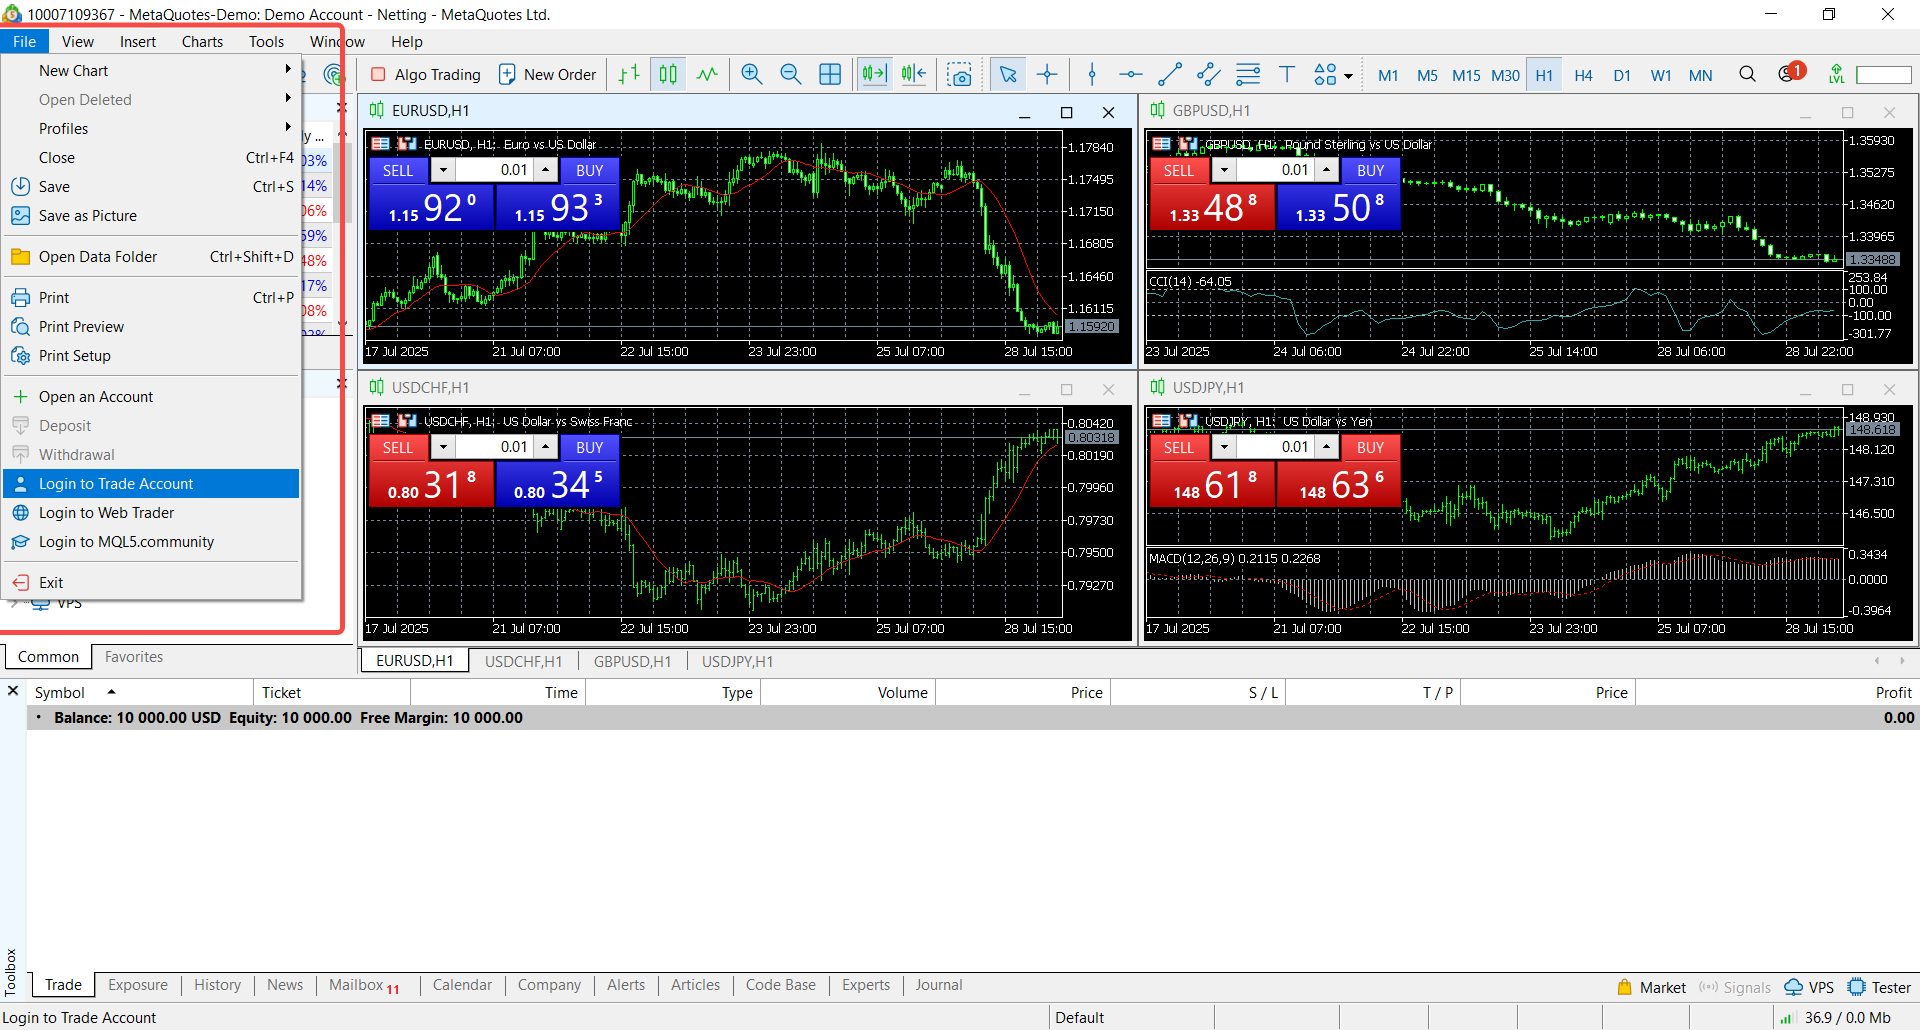Toggle the Algo Trading button
This screenshot has width=1920, height=1030.
tap(426, 75)
